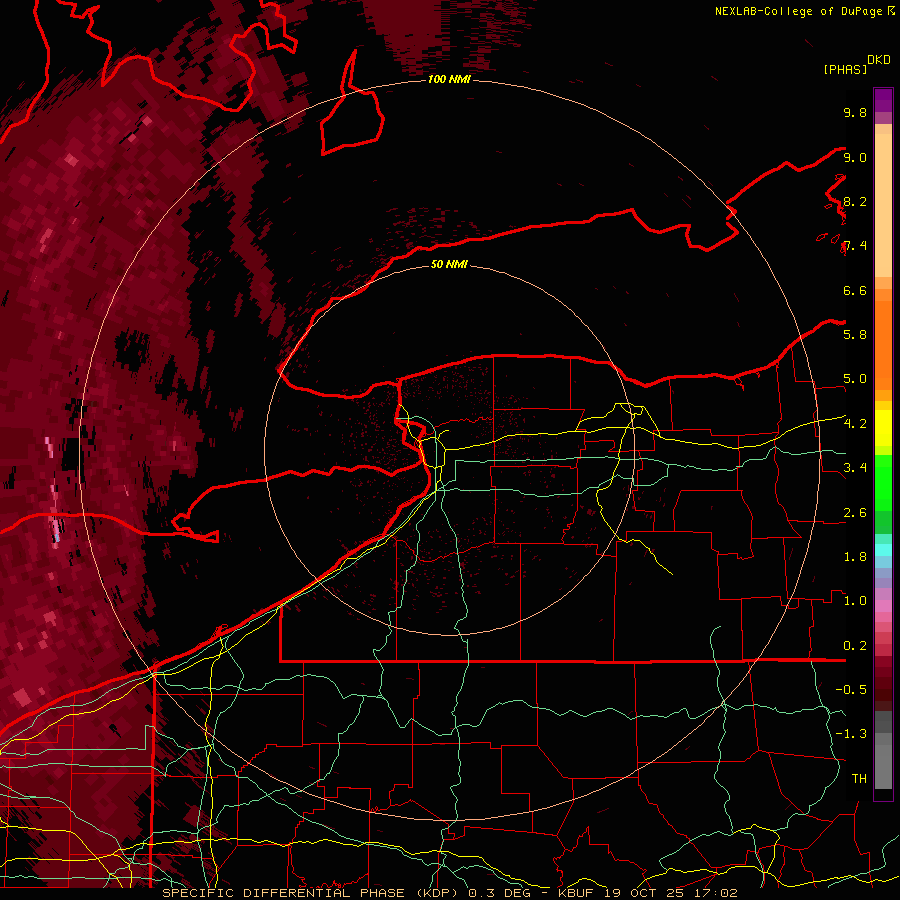Click the 9.8 scale value
Image resolution: width=900 pixels, height=900 pixels.
click(x=855, y=112)
